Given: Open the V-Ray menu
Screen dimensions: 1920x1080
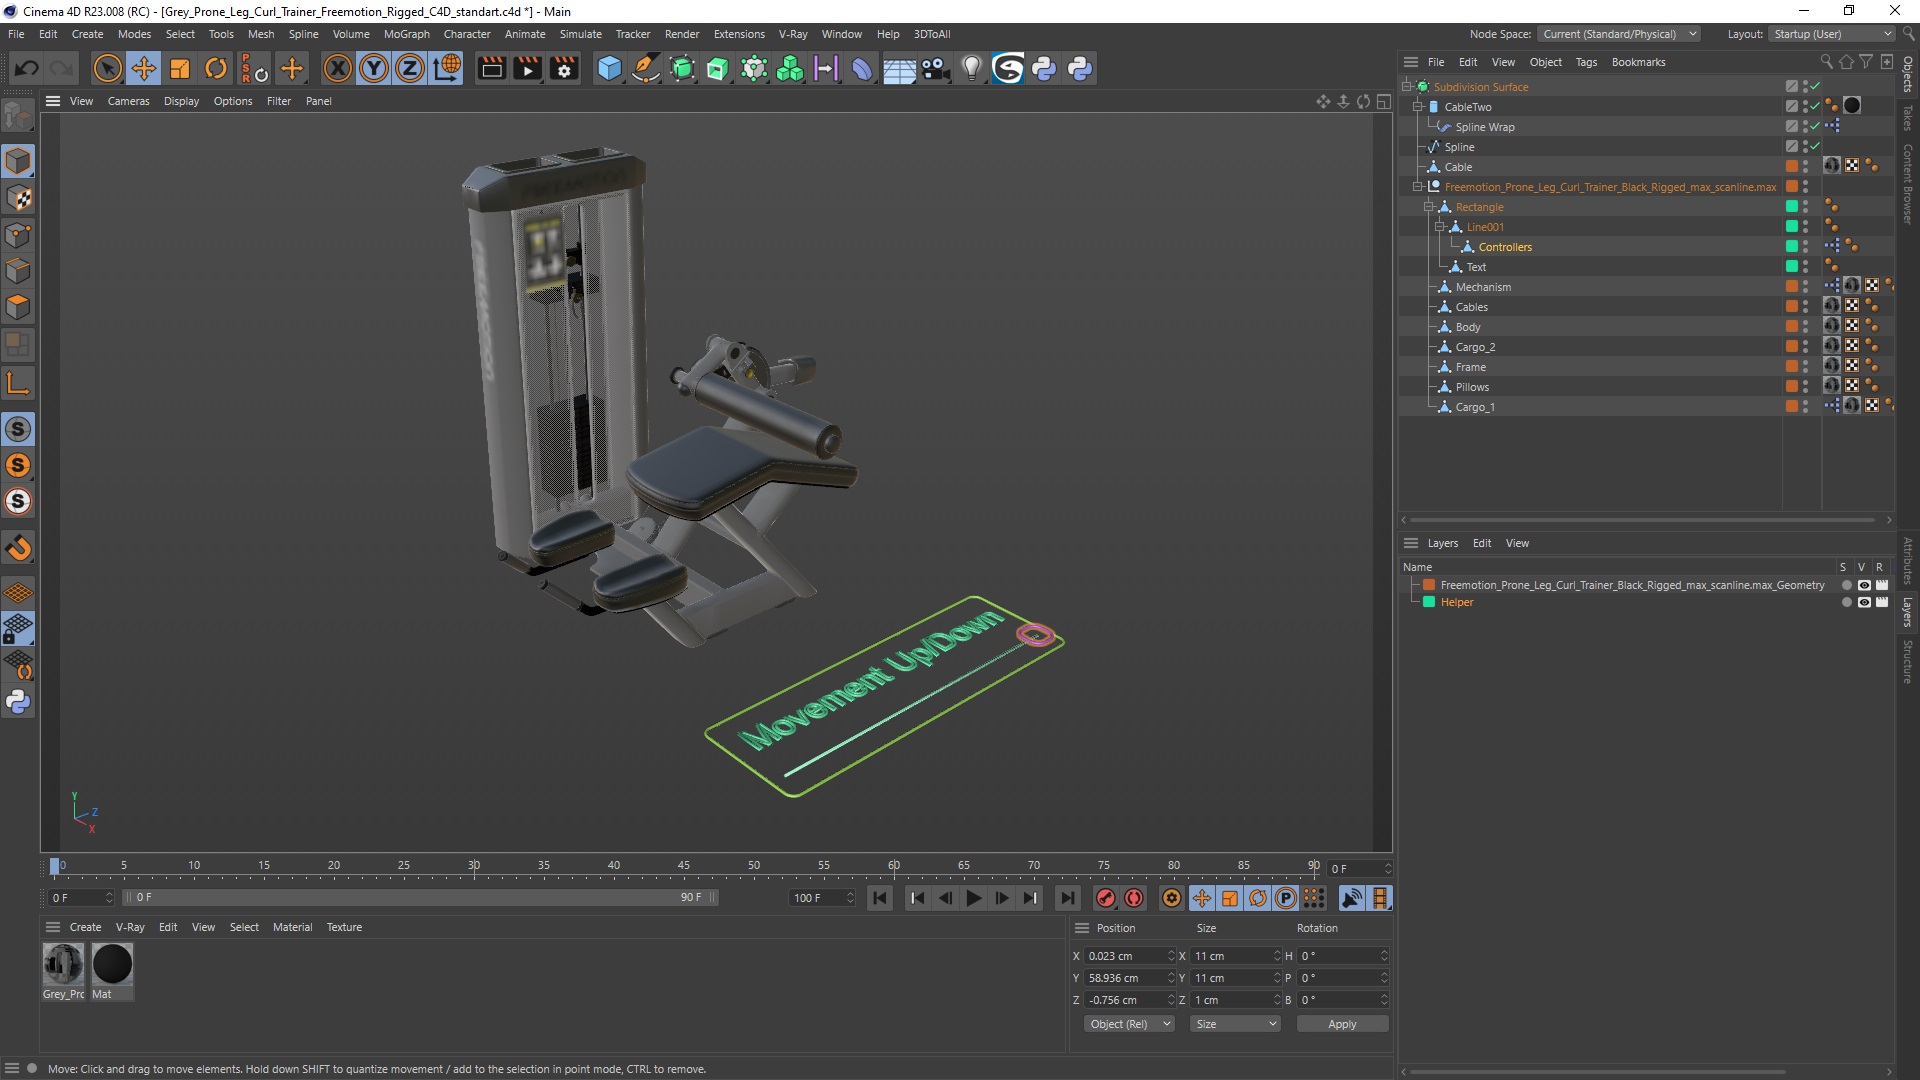Looking at the screenshot, I should tap(793, 34).
